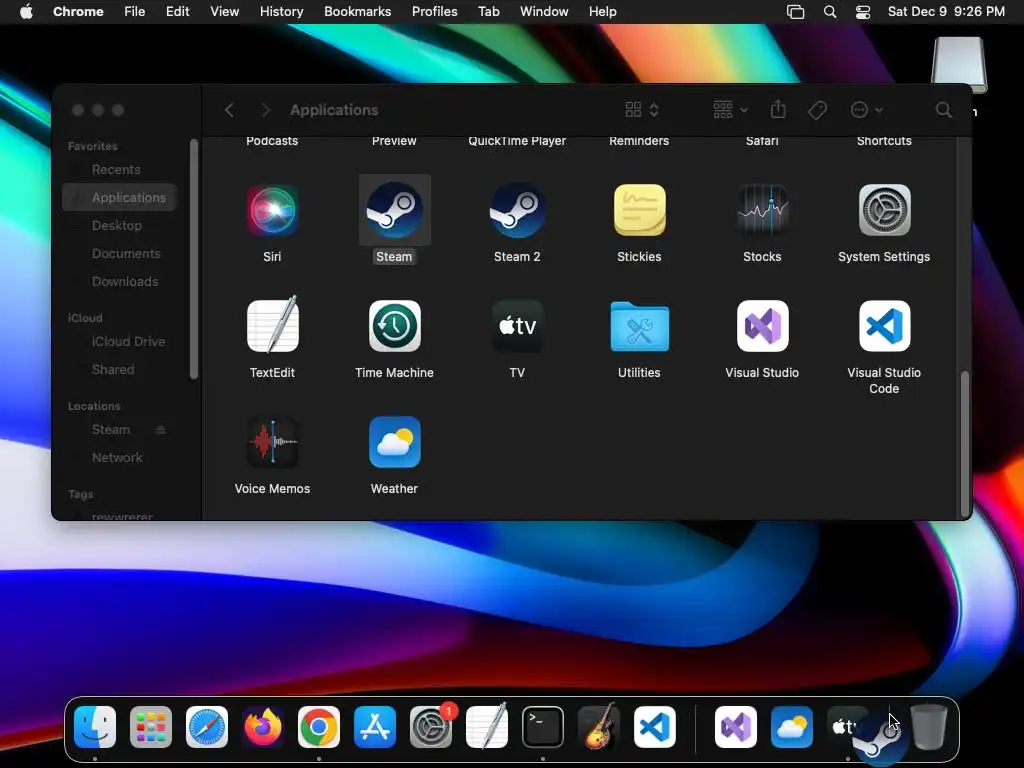Select the System Settings app icon in Finder

click(x=884, y=210)
